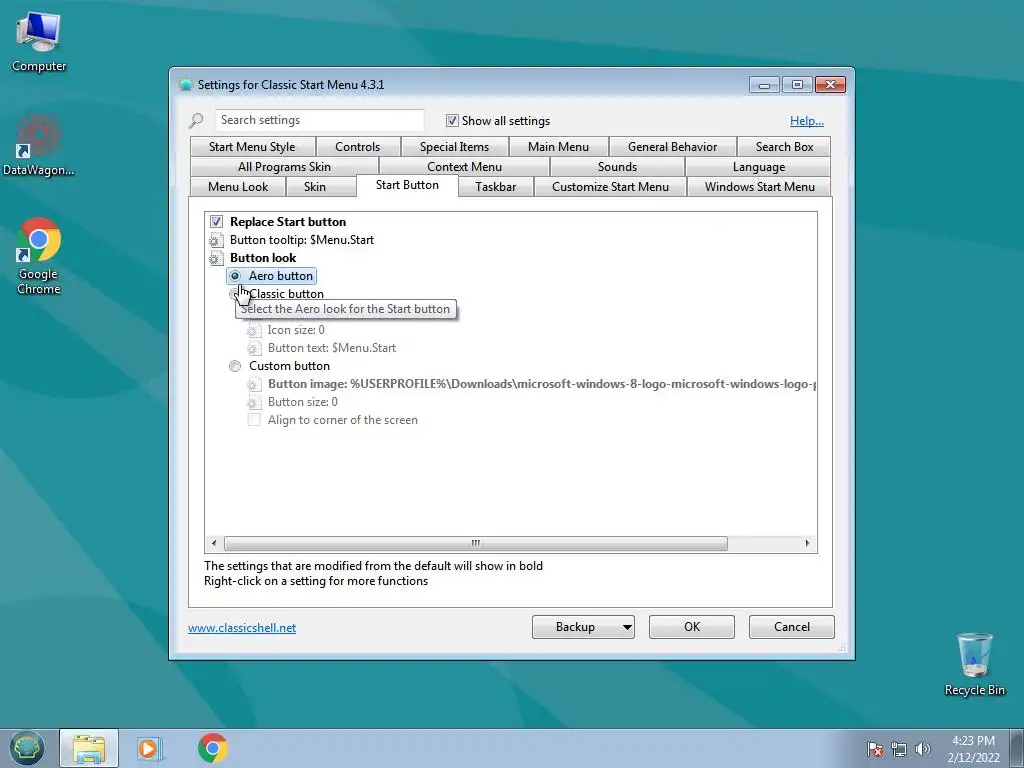1024x768 pixels.
Task: Click the scrollbar left arrow
Action: [214, 543]
